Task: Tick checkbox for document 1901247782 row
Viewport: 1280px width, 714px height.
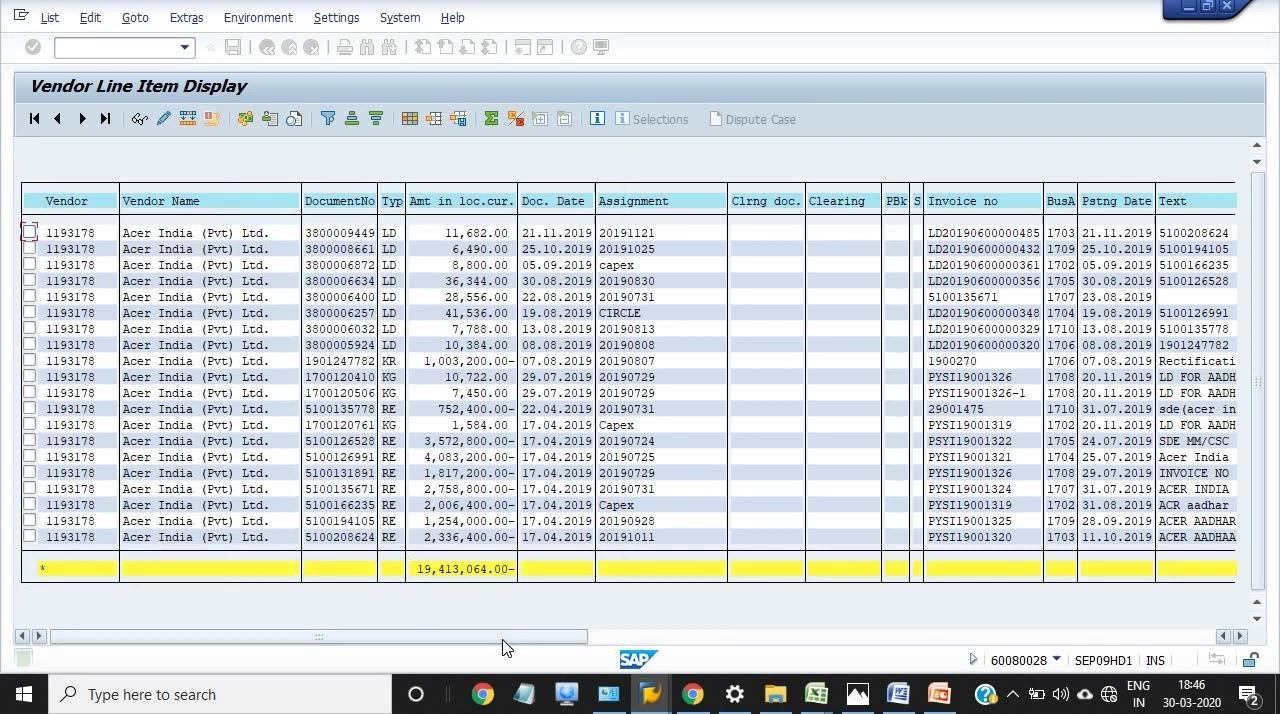Action: click(30, 360)
